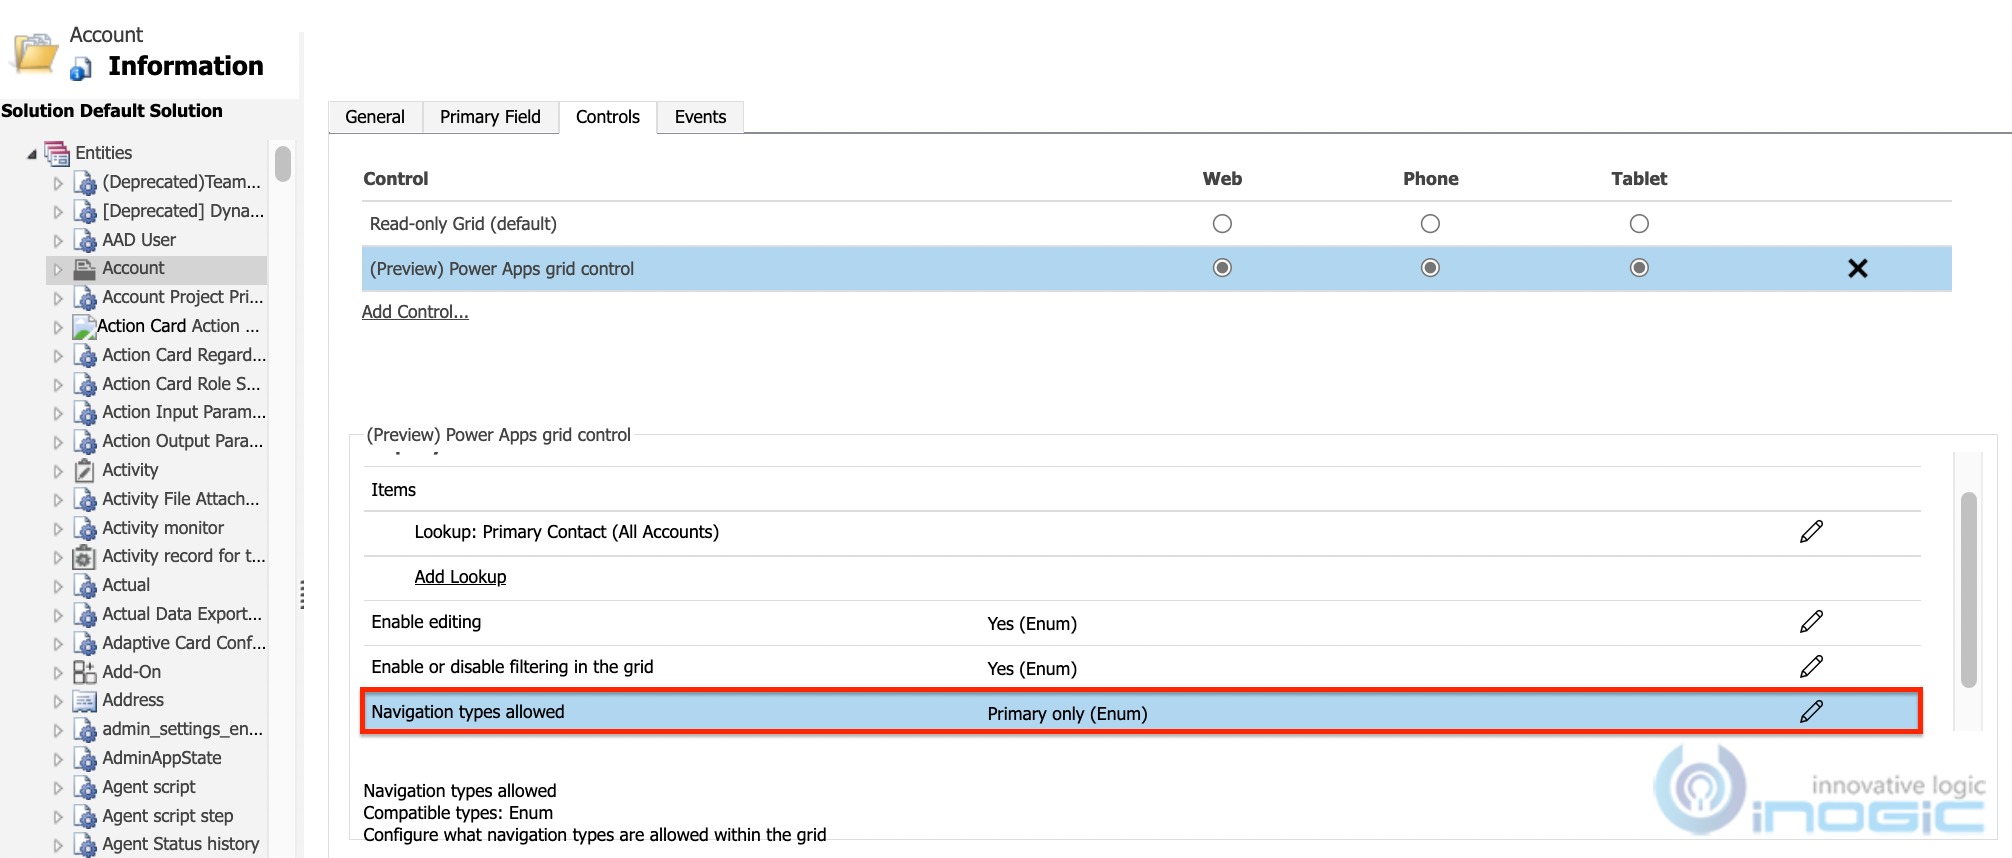Select the Action Card Regard... entity

[x=184, y=355]
